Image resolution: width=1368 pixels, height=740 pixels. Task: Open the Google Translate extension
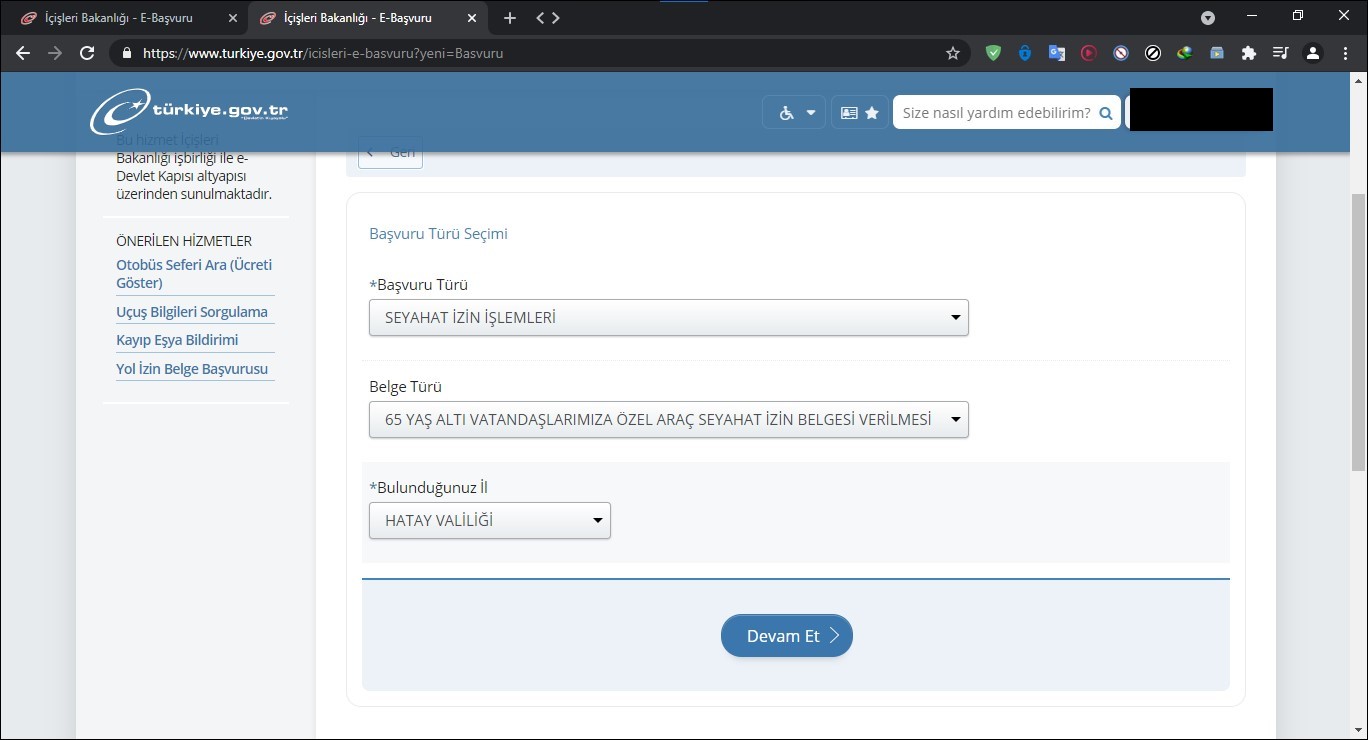click(x=1057, y=53)
